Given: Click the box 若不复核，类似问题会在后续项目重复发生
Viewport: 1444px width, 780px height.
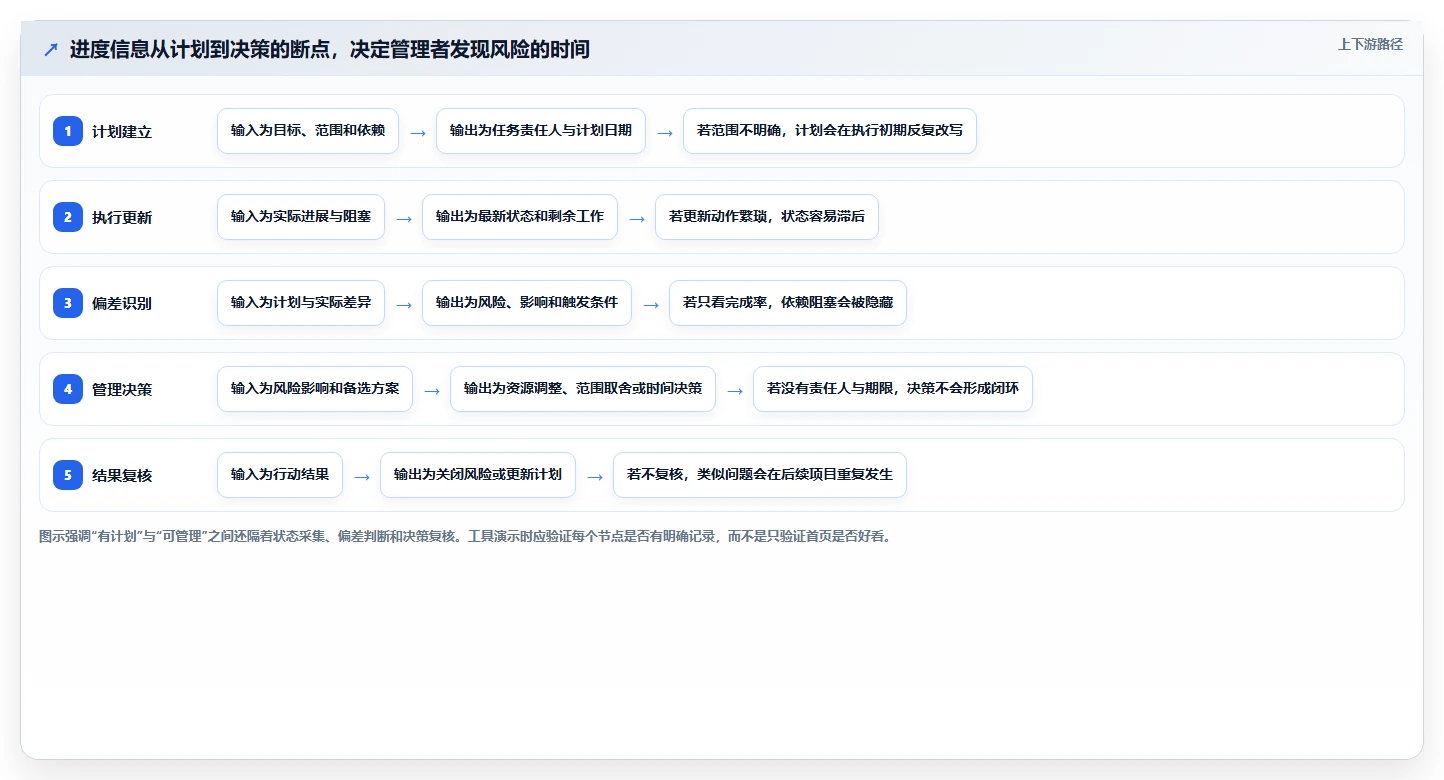Looking at the screenshot, I should point(760,475).
